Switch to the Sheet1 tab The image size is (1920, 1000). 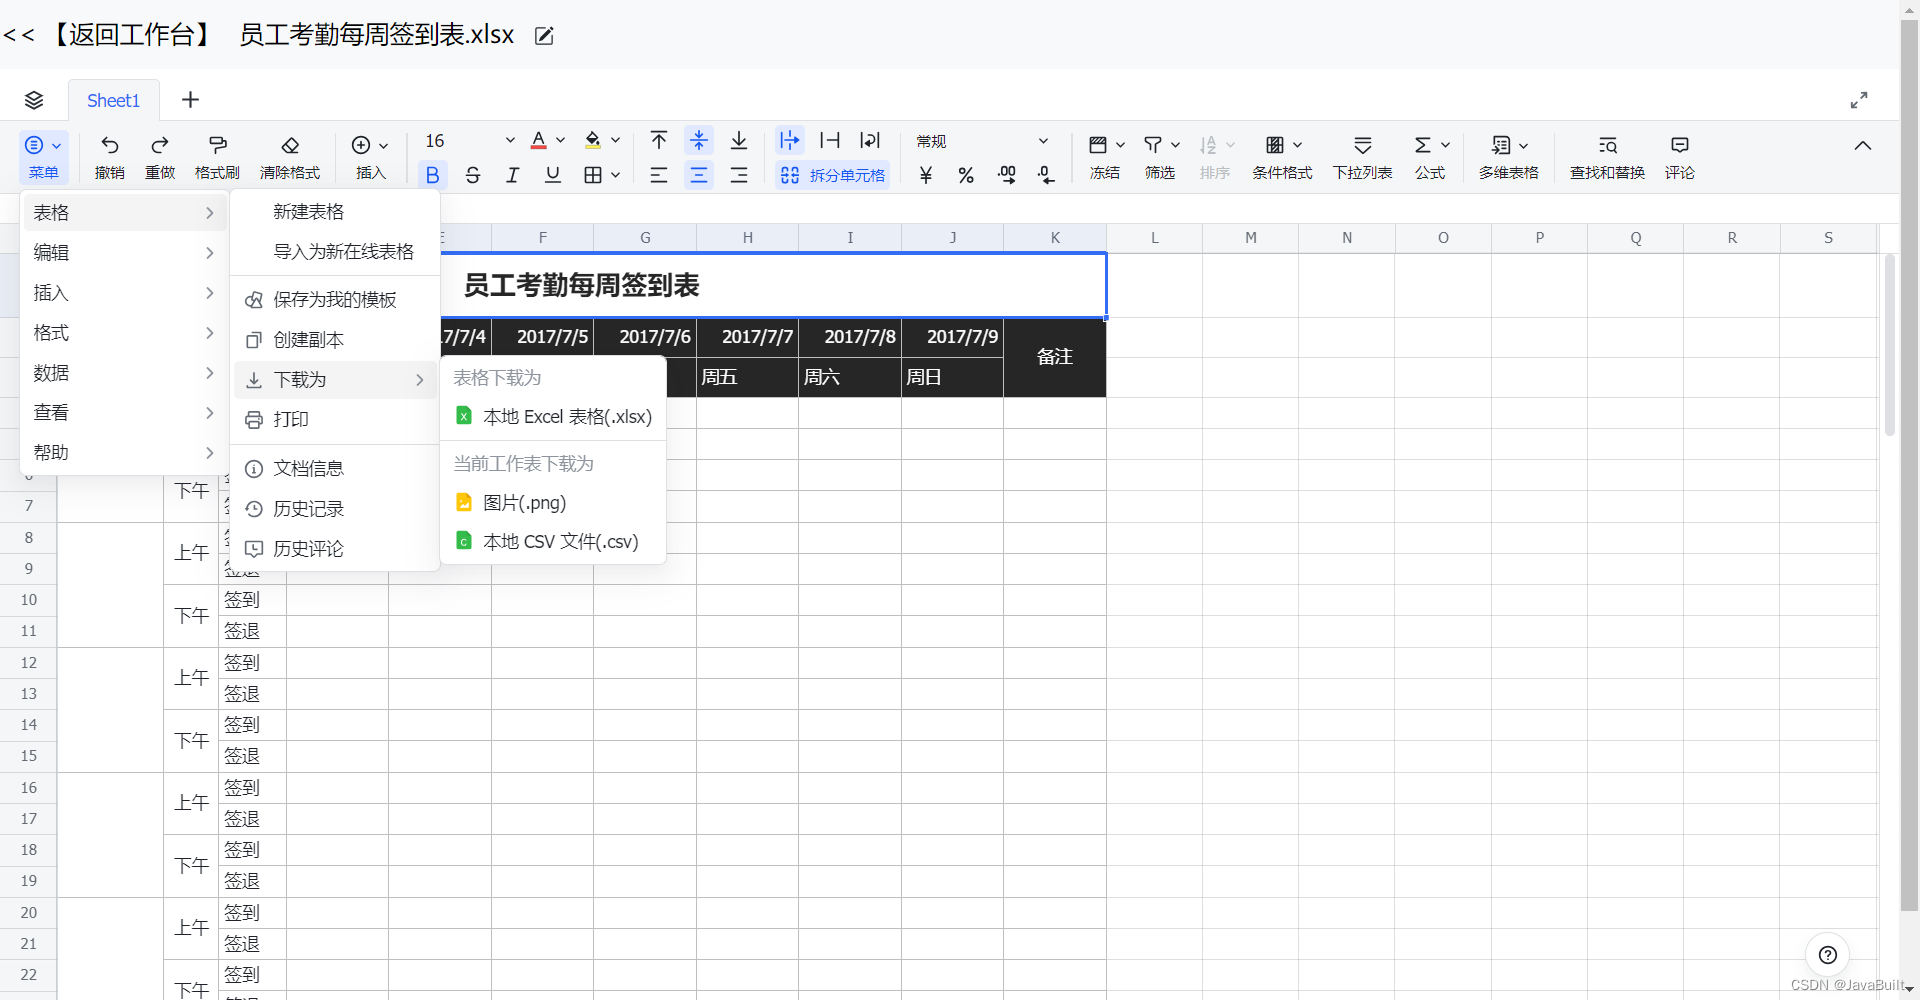point(113,100)
